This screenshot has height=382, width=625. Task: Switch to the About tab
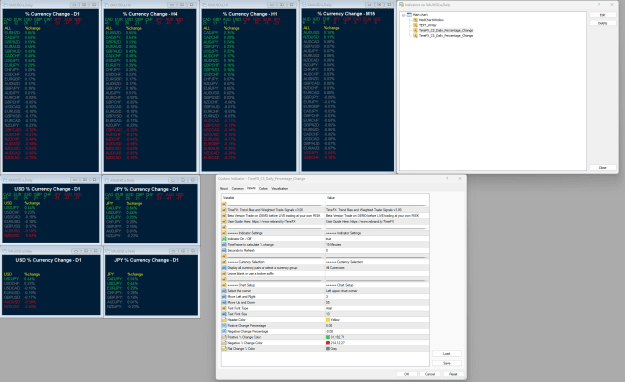click(x=224, y=188)
